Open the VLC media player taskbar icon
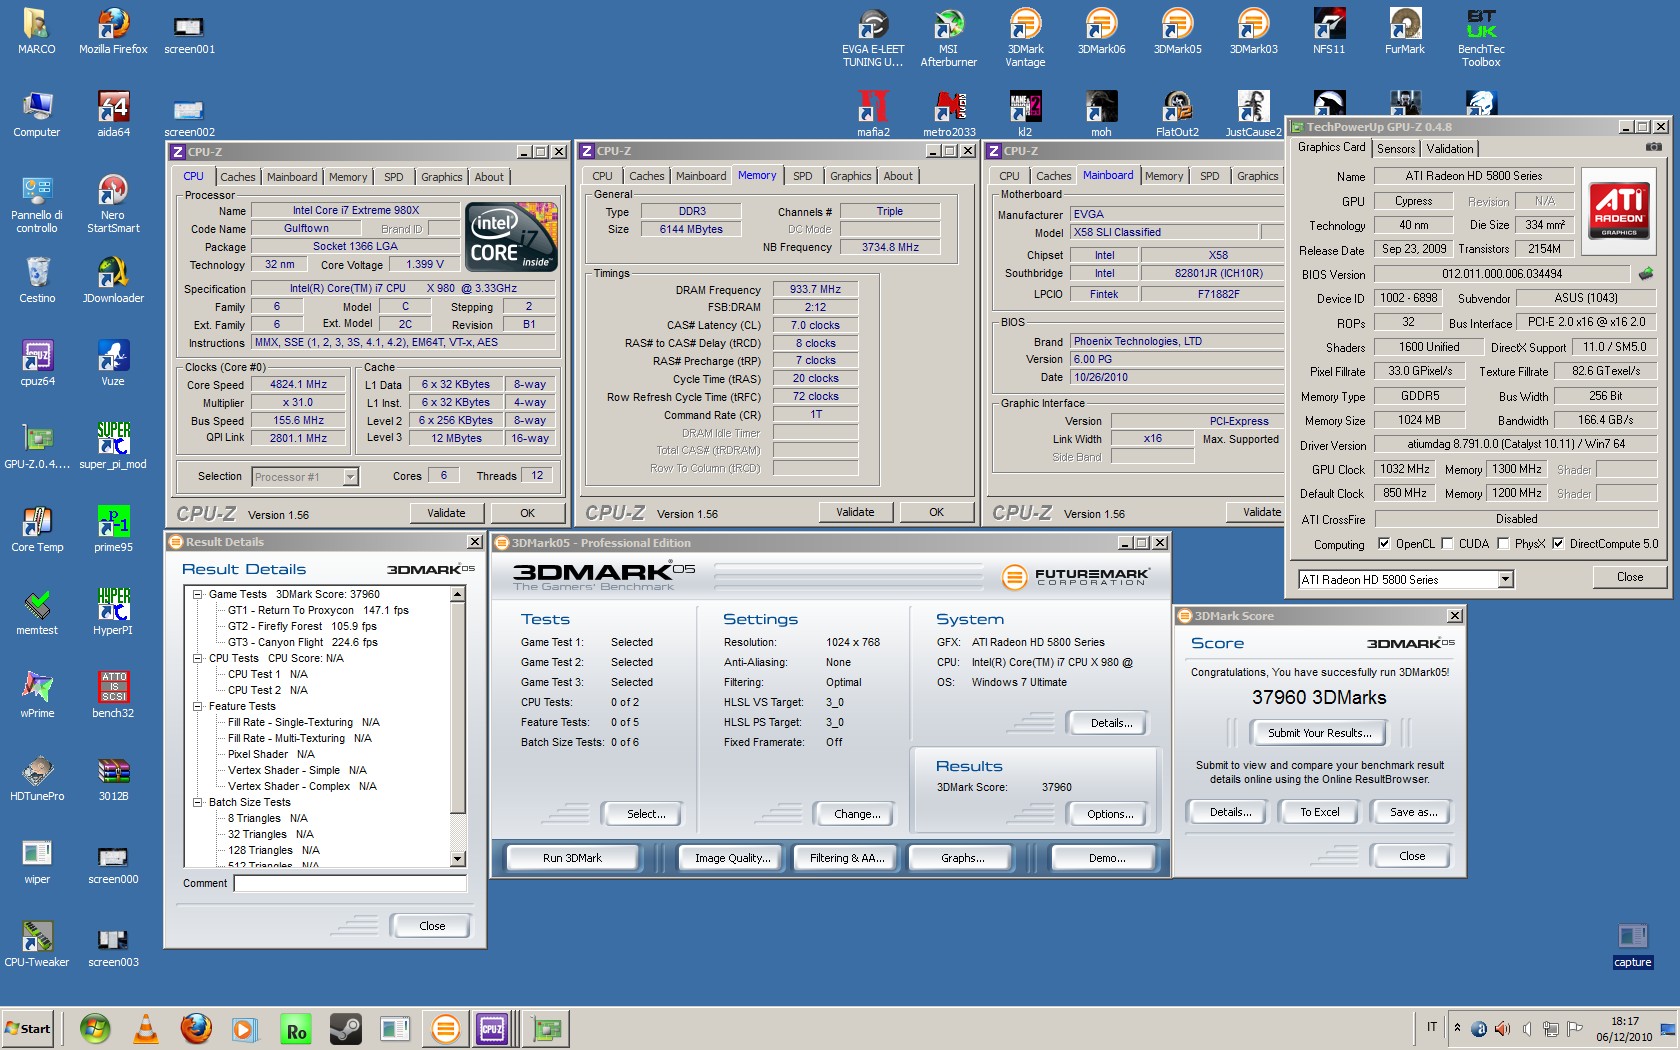The height and width of the screenshot is (1050, 1680). pyautogui.click(x=146, y=1029)
